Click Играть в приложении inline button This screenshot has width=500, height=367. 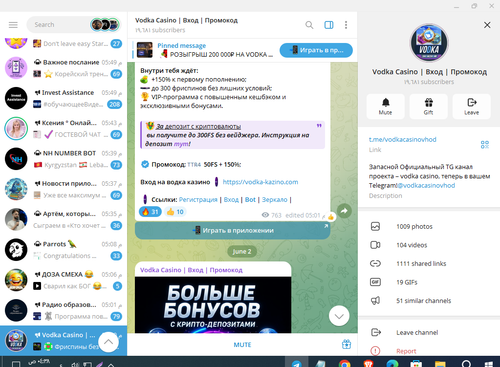233,230
